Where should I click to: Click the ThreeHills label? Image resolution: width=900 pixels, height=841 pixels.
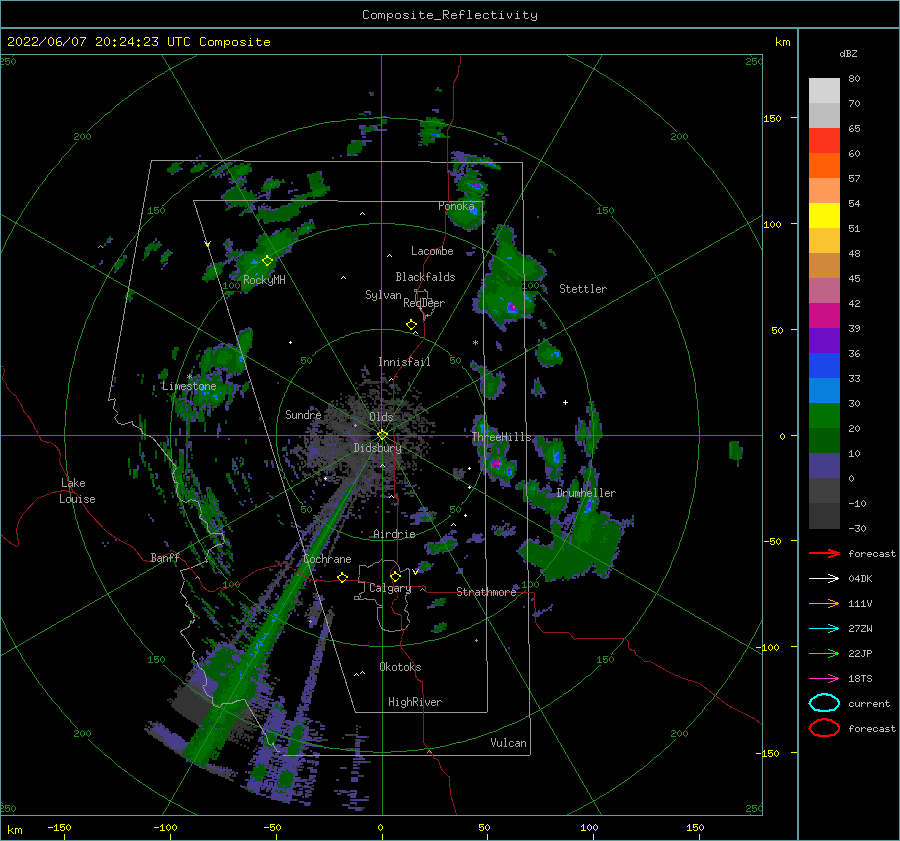click(x=502, y=437)
